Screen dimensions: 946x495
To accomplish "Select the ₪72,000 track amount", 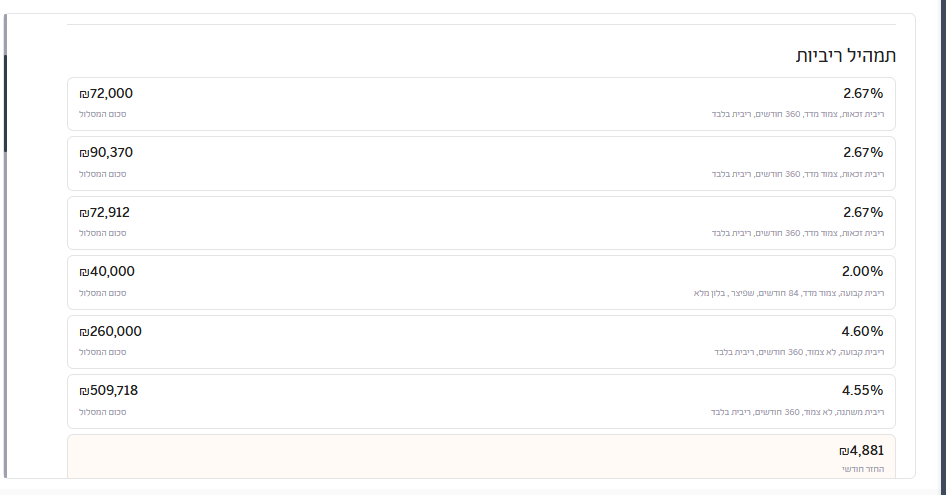I will point(106,93).
